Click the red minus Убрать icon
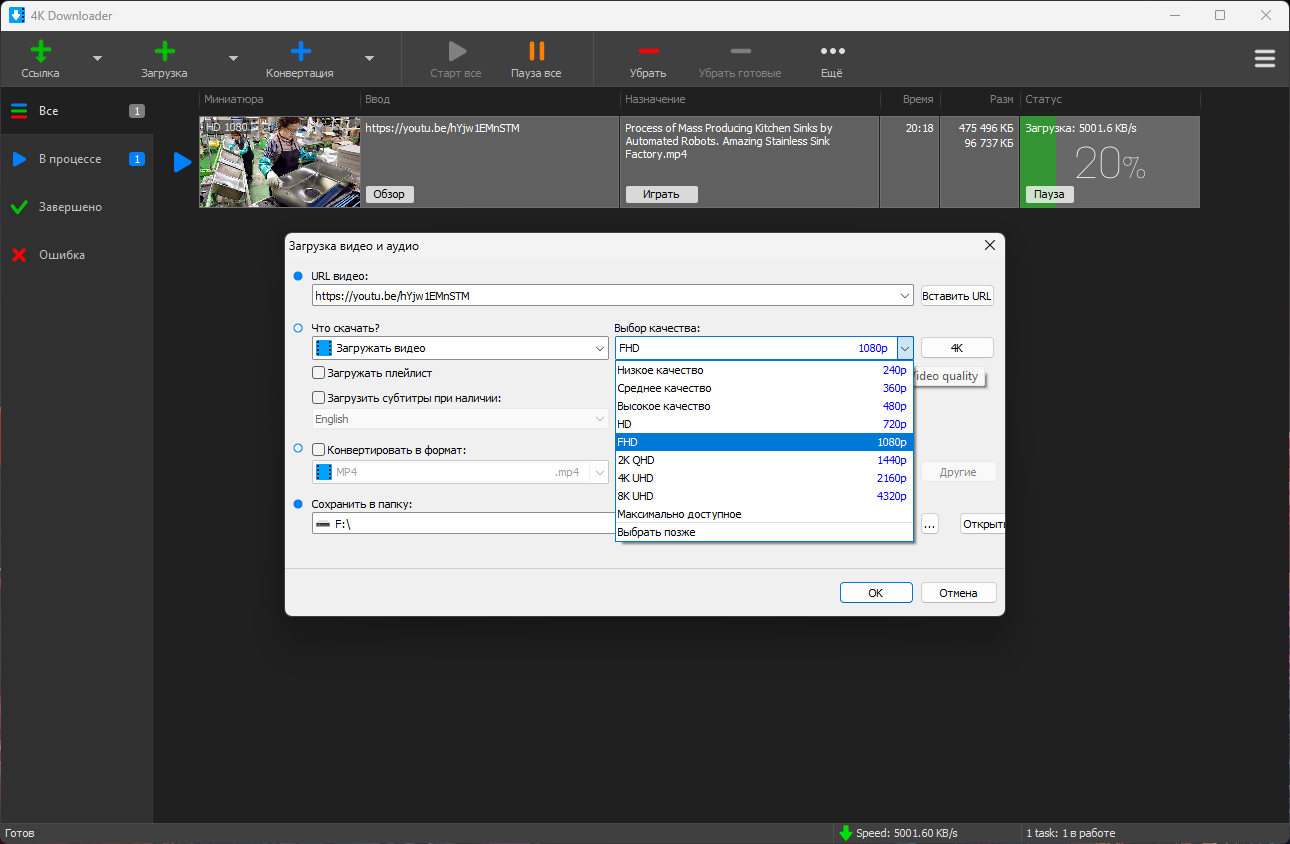 [648, 51]
